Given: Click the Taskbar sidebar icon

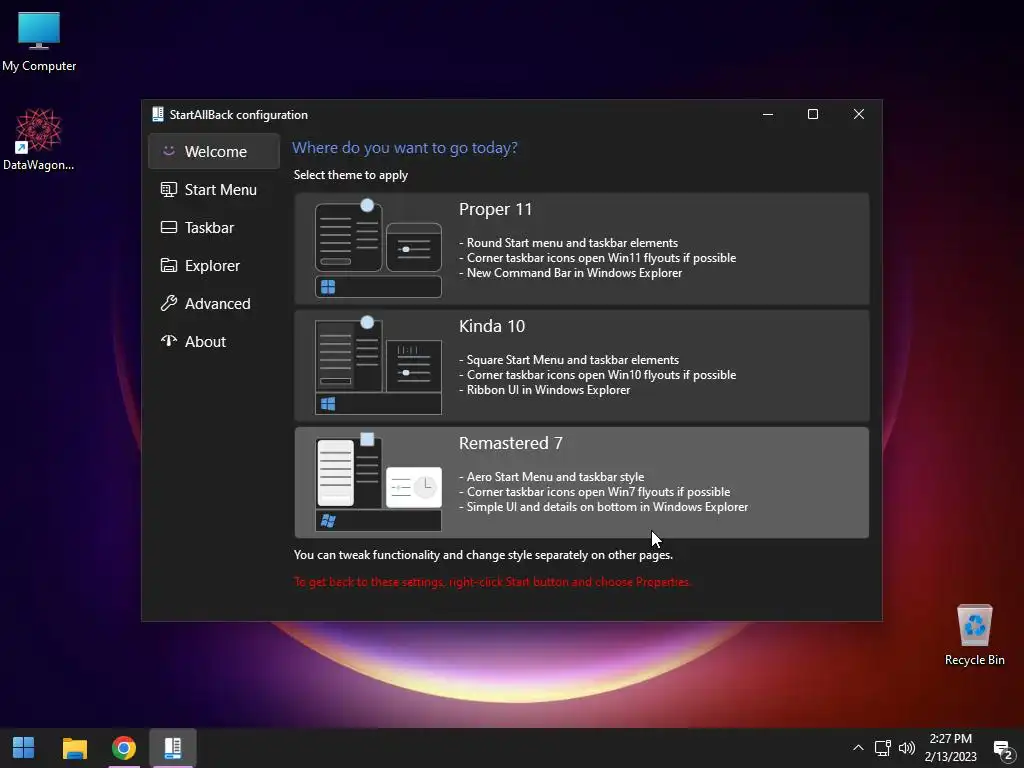Looking at the screenshot, I should (168, 227).
